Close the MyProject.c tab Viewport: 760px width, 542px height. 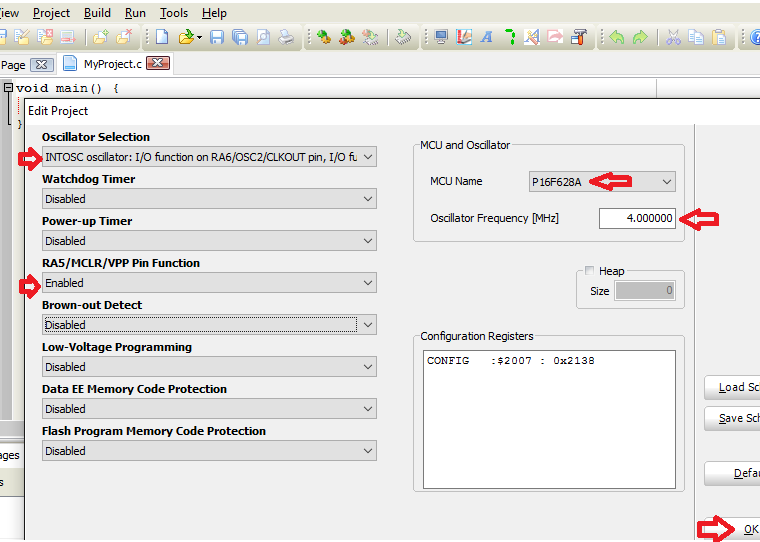pyautogui.click(x=158, y=64)
